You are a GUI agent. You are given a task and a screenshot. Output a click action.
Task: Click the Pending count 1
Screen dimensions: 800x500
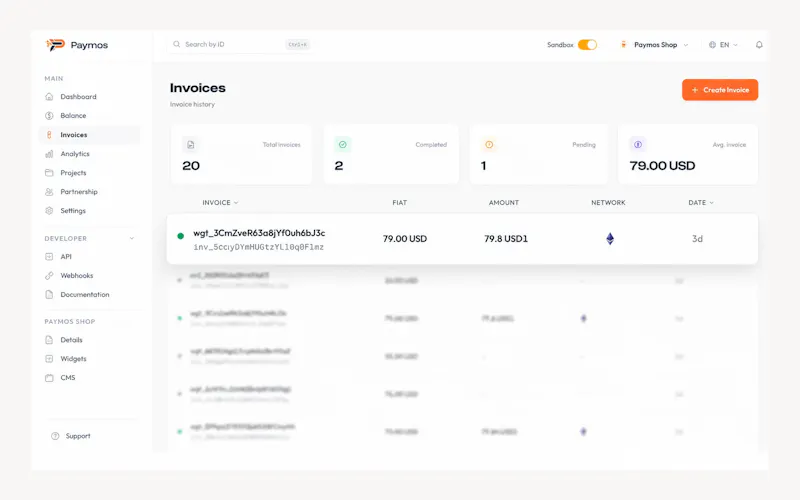tap(483, 166)
